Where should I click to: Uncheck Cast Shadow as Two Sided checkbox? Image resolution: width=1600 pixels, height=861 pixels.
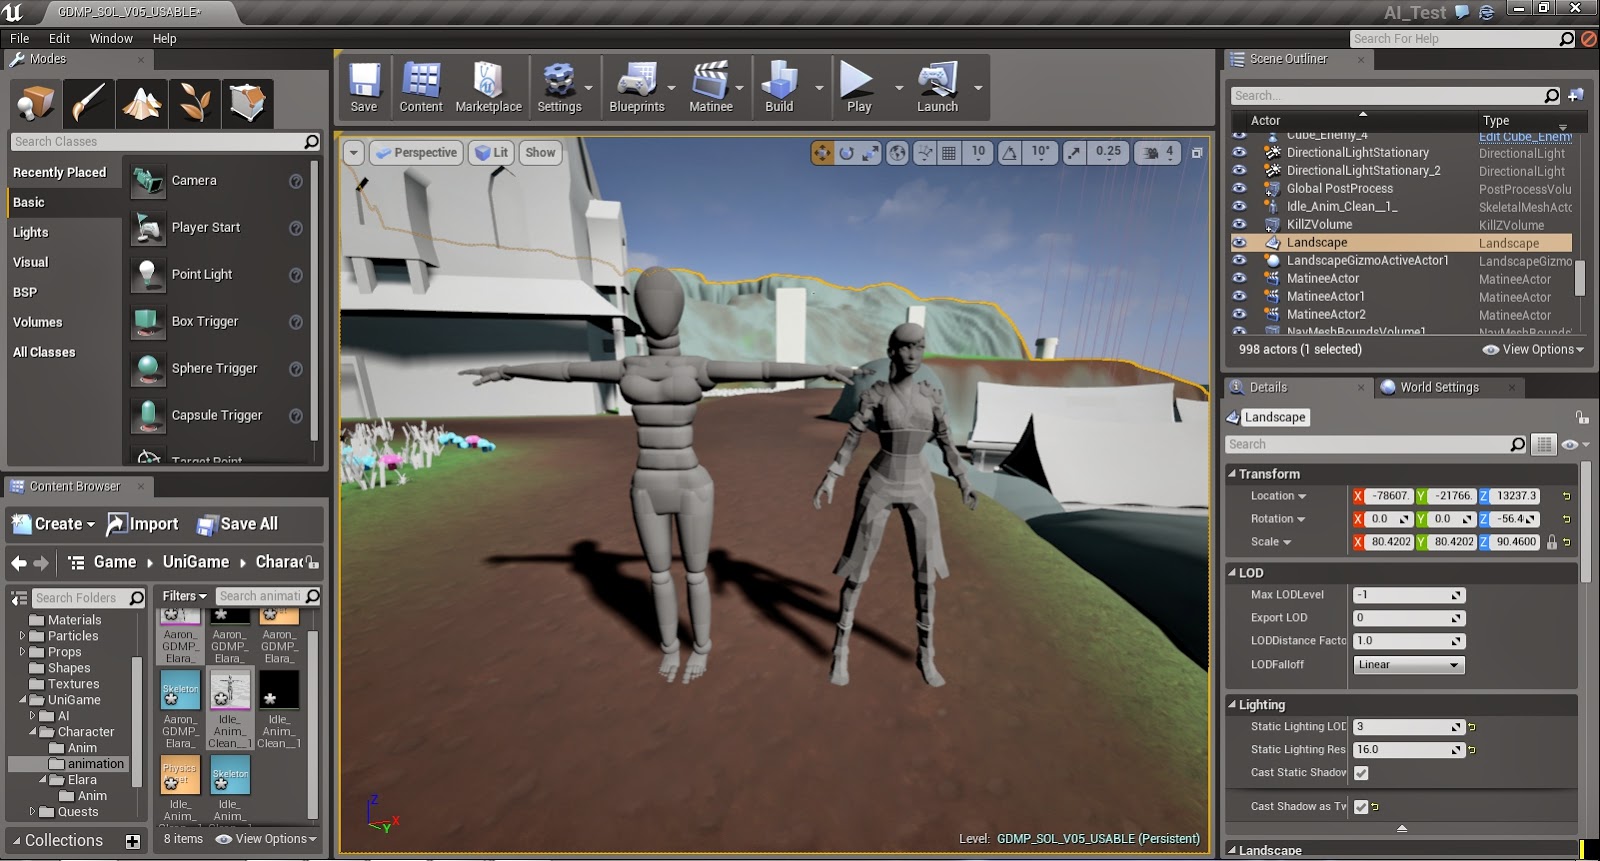(x=1361, y=807)
